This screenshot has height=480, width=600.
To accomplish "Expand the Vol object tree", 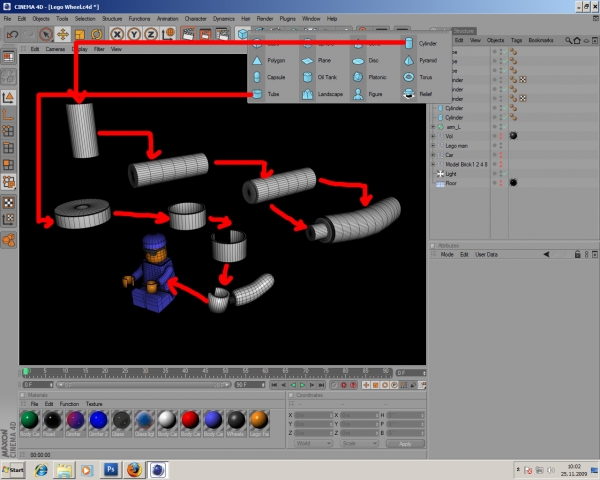I will click(x=433, y=136).
